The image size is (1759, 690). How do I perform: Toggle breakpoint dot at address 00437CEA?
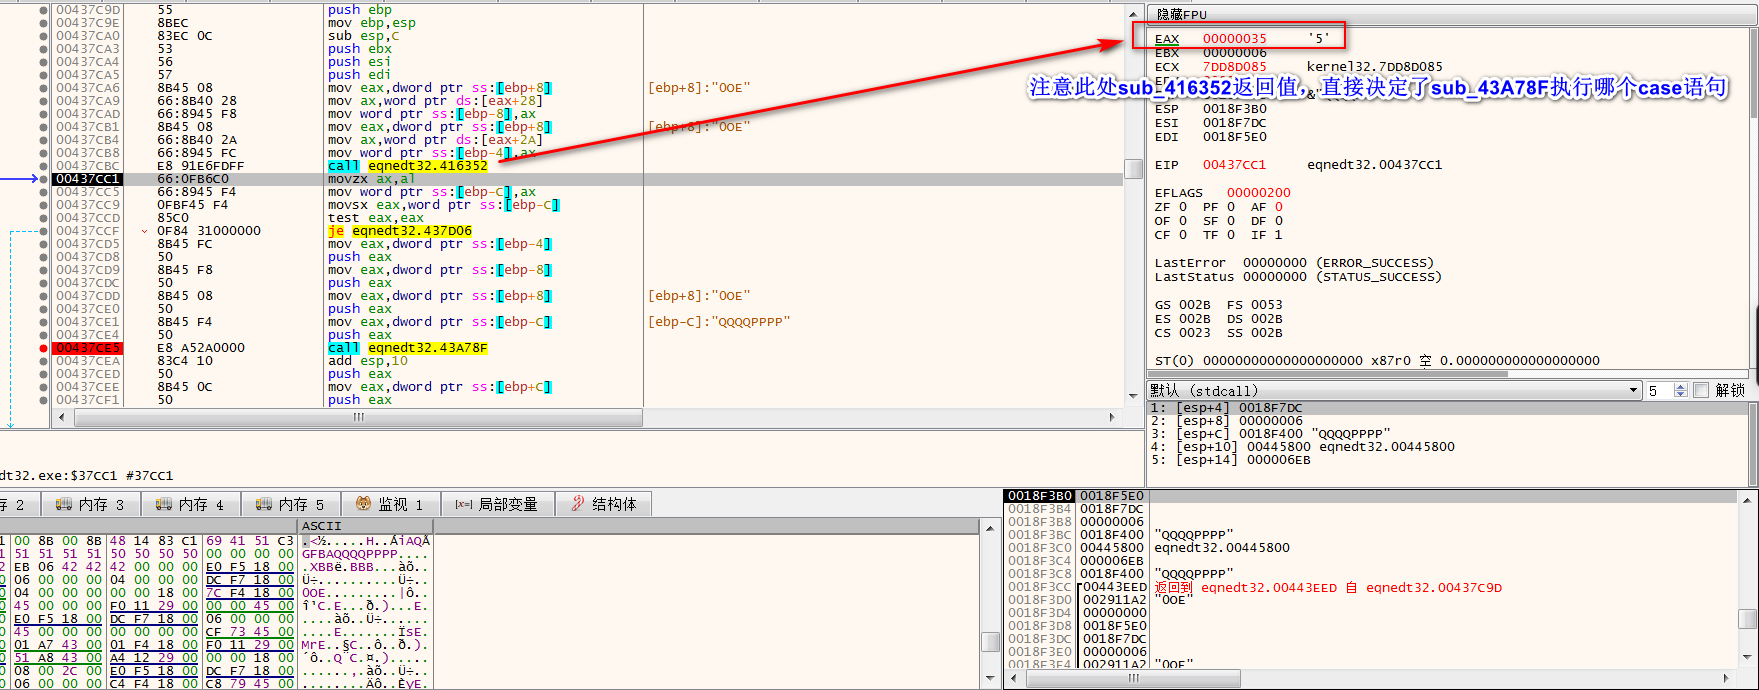(x=43, y=361)
